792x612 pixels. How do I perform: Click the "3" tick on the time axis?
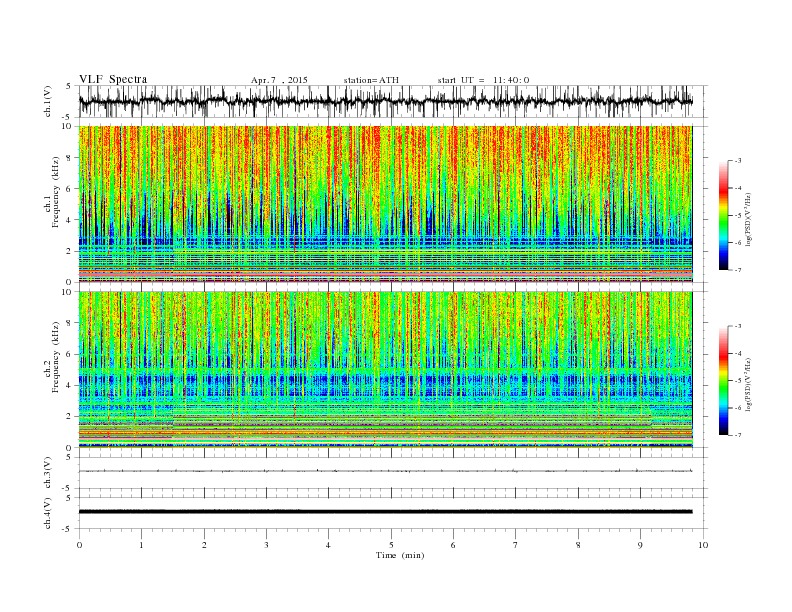266,545
